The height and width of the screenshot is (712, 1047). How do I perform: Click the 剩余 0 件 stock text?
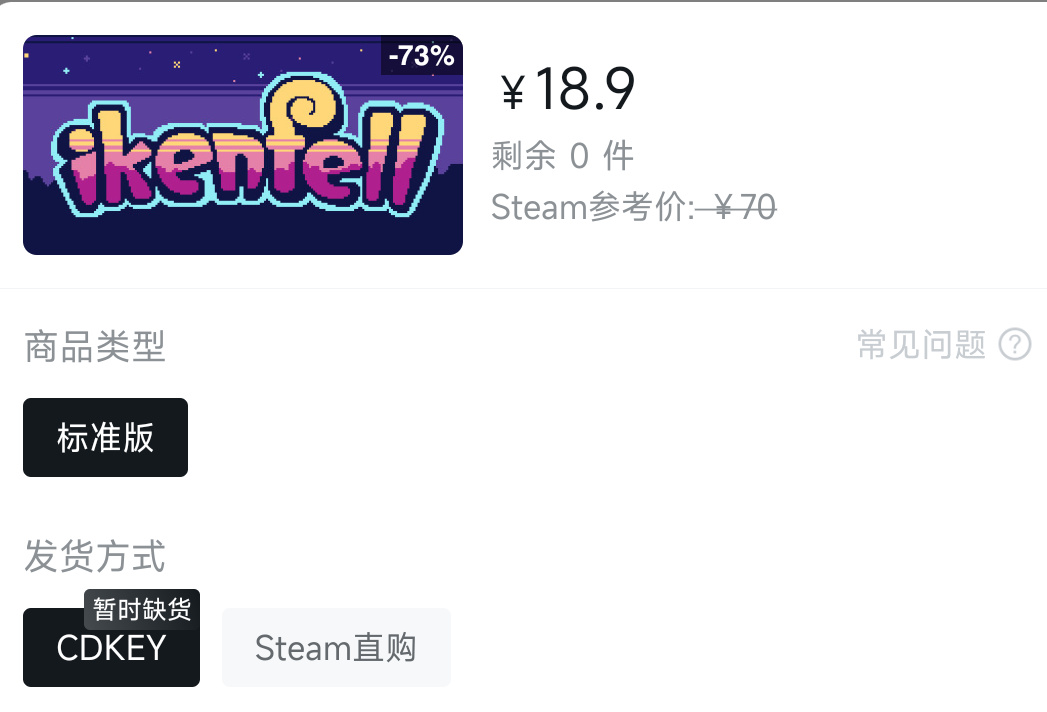tap(562, 156)
